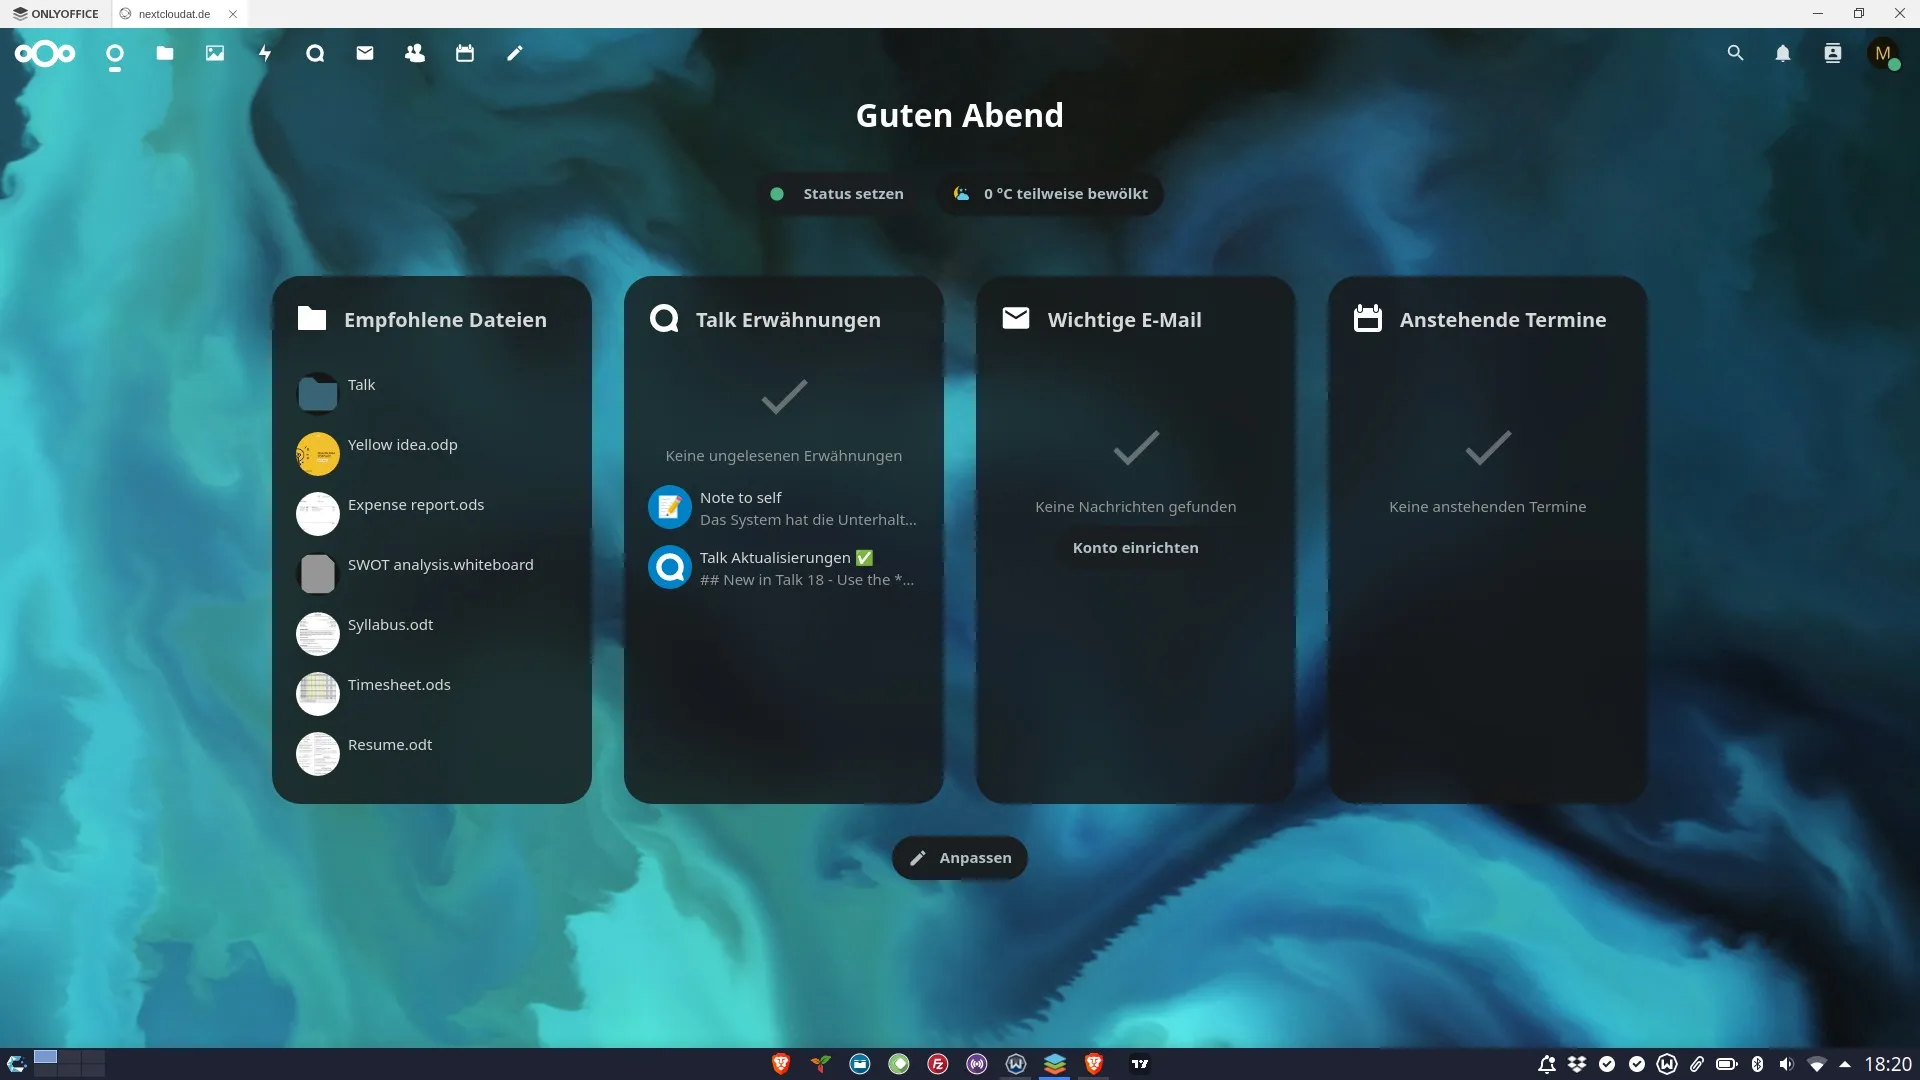Open the Photos app icon
Screen dimensions: 1920x1080
(215, 53)
